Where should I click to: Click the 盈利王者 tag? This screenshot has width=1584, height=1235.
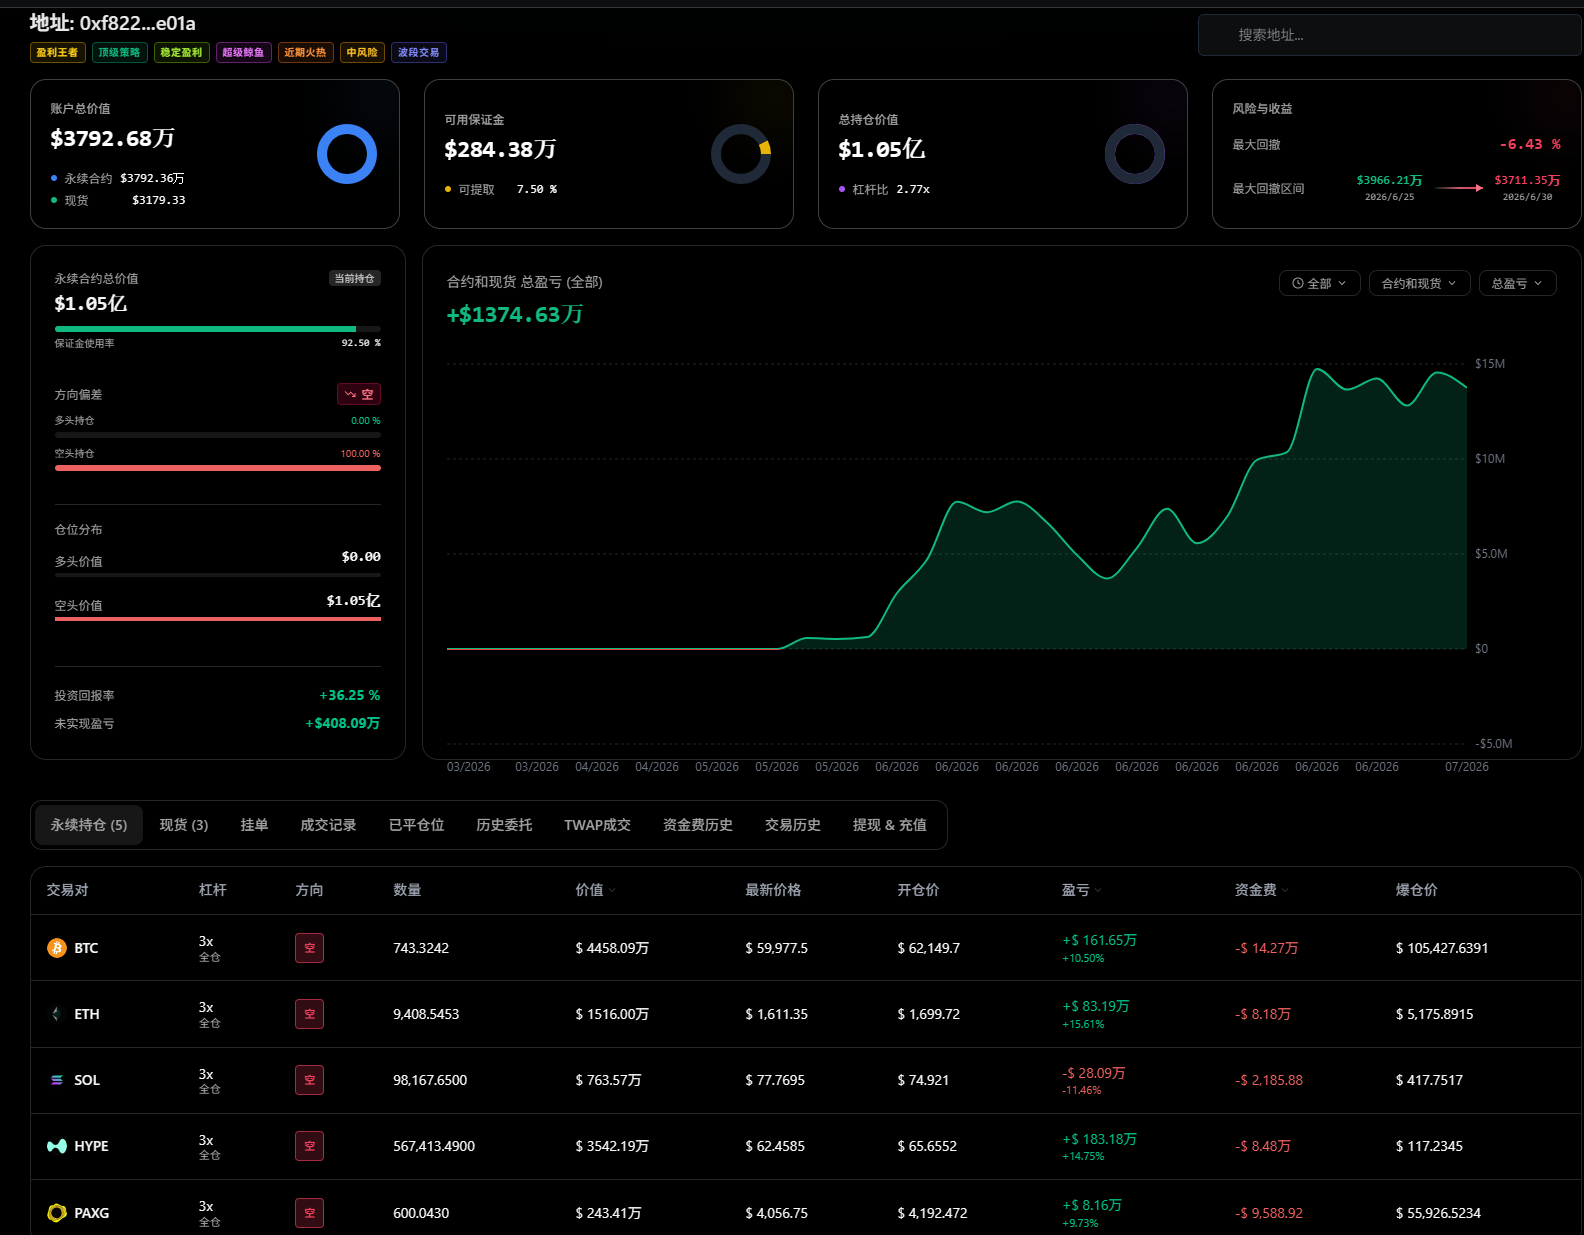(57, 52)
